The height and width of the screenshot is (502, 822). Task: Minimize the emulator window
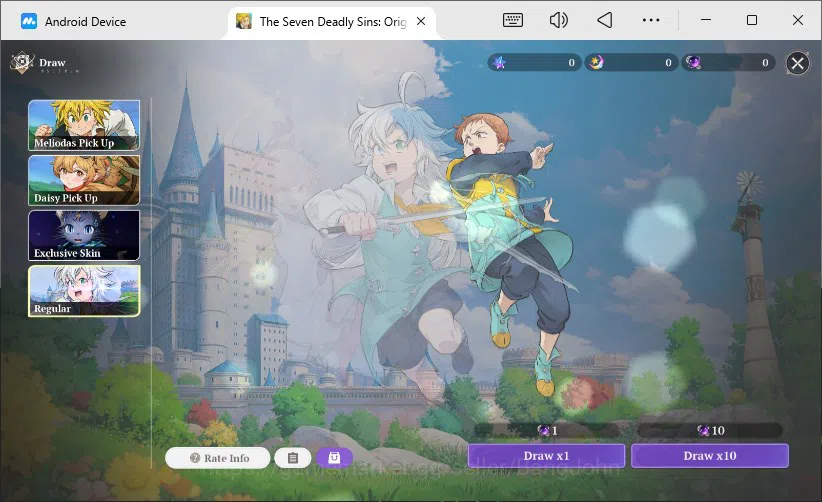(x=706, y=20)
